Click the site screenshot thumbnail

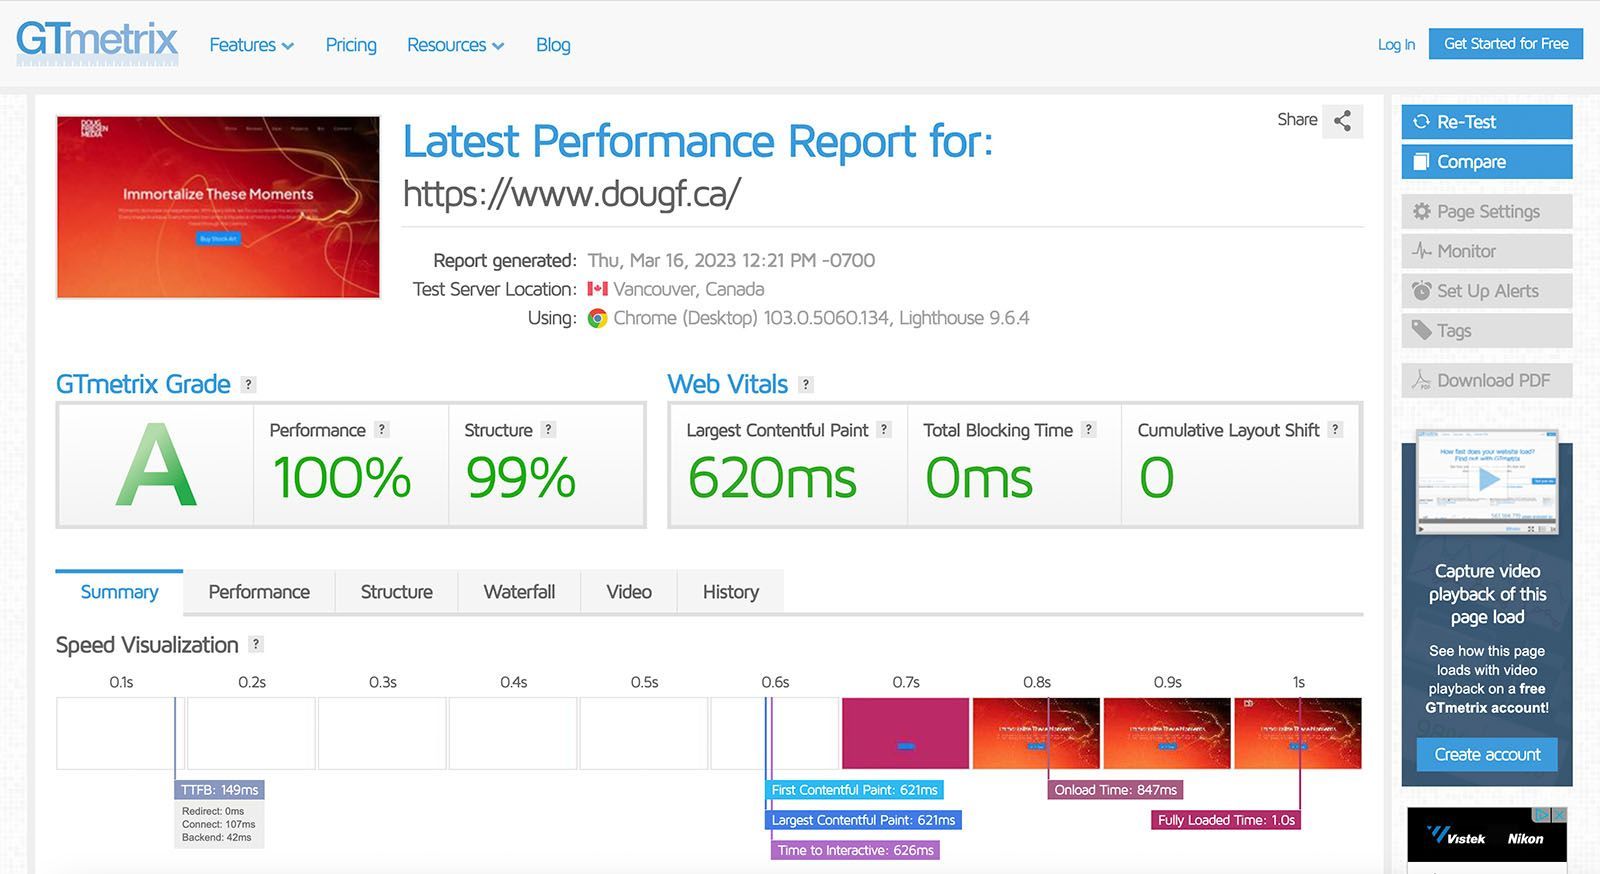pos(218,207)
